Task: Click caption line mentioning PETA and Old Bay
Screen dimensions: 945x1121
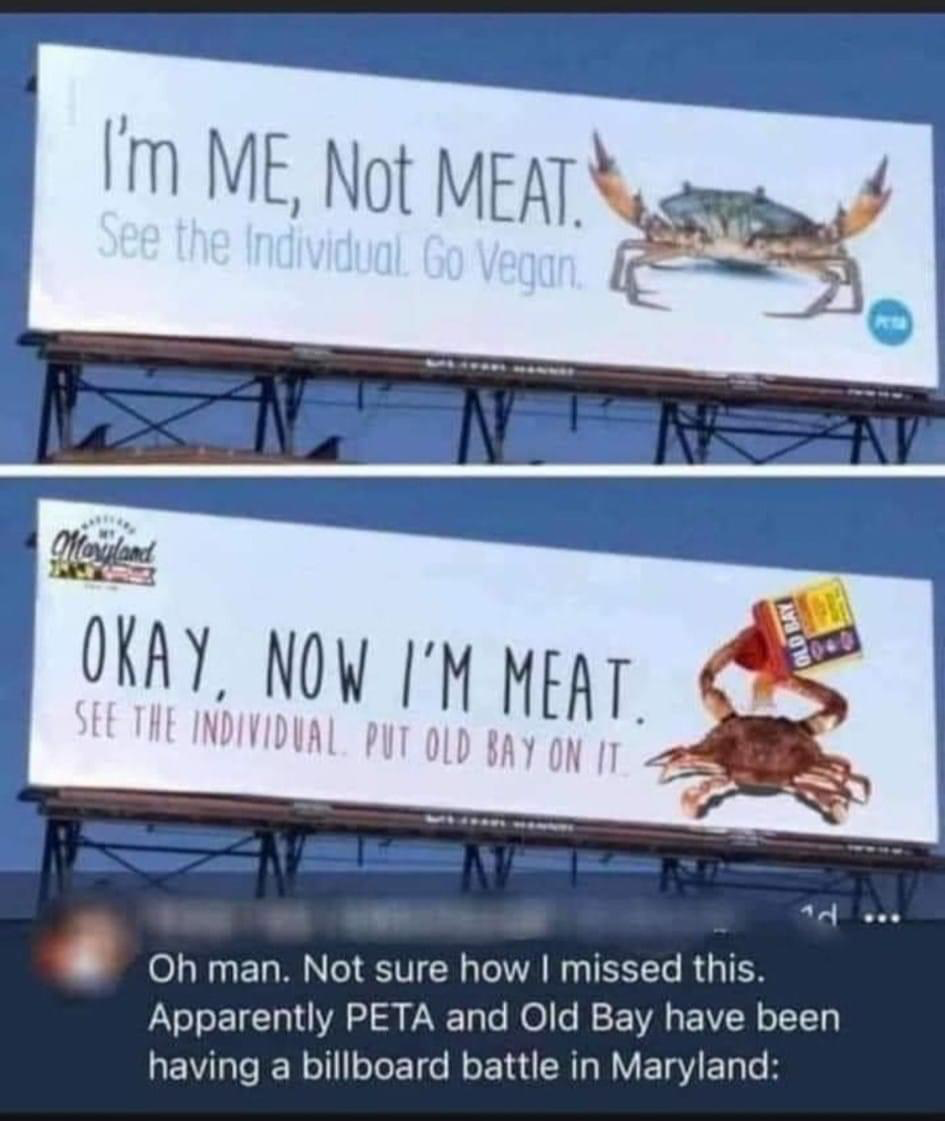Action: 494,1018
